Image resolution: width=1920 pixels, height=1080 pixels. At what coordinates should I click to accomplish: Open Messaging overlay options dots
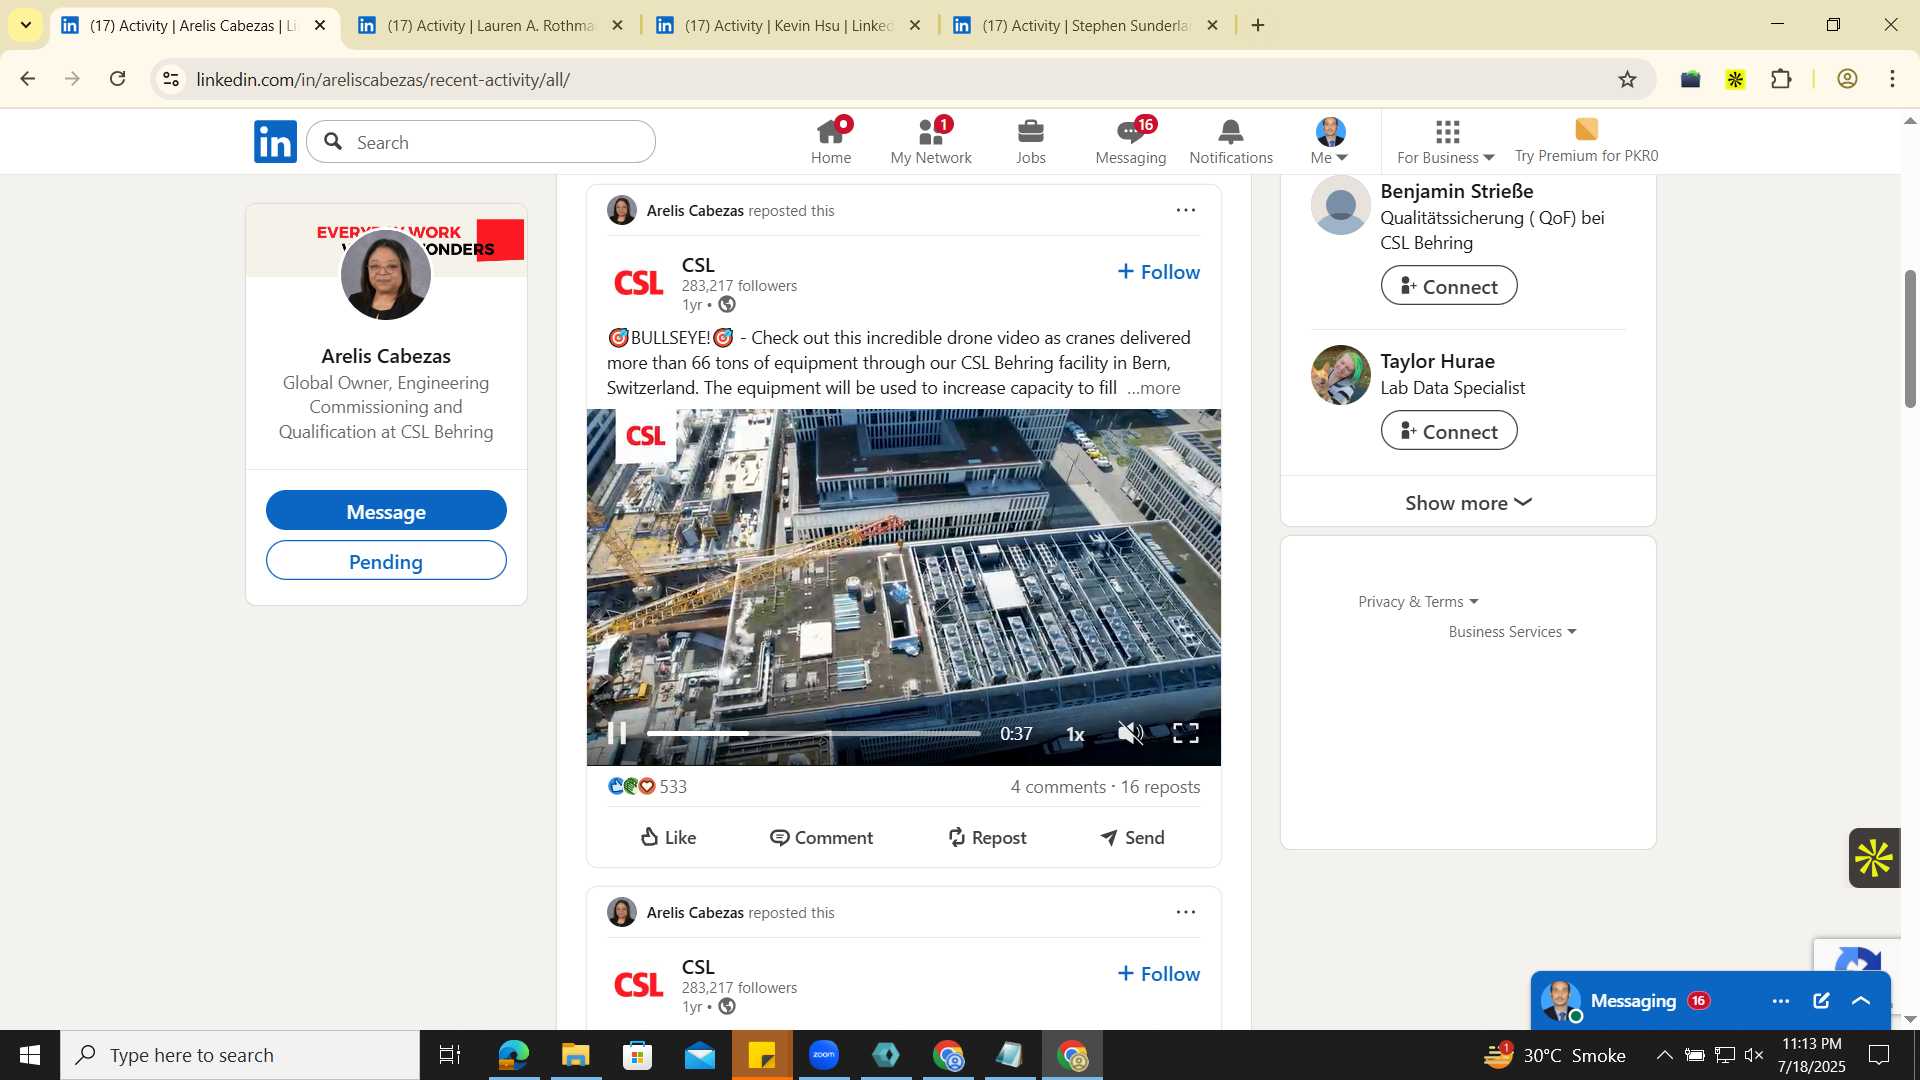coord(1781,1000)
